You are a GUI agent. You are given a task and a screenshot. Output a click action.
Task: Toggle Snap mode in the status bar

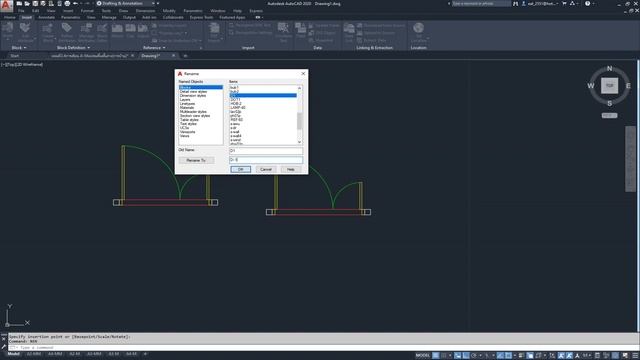(x=444, y=356)
